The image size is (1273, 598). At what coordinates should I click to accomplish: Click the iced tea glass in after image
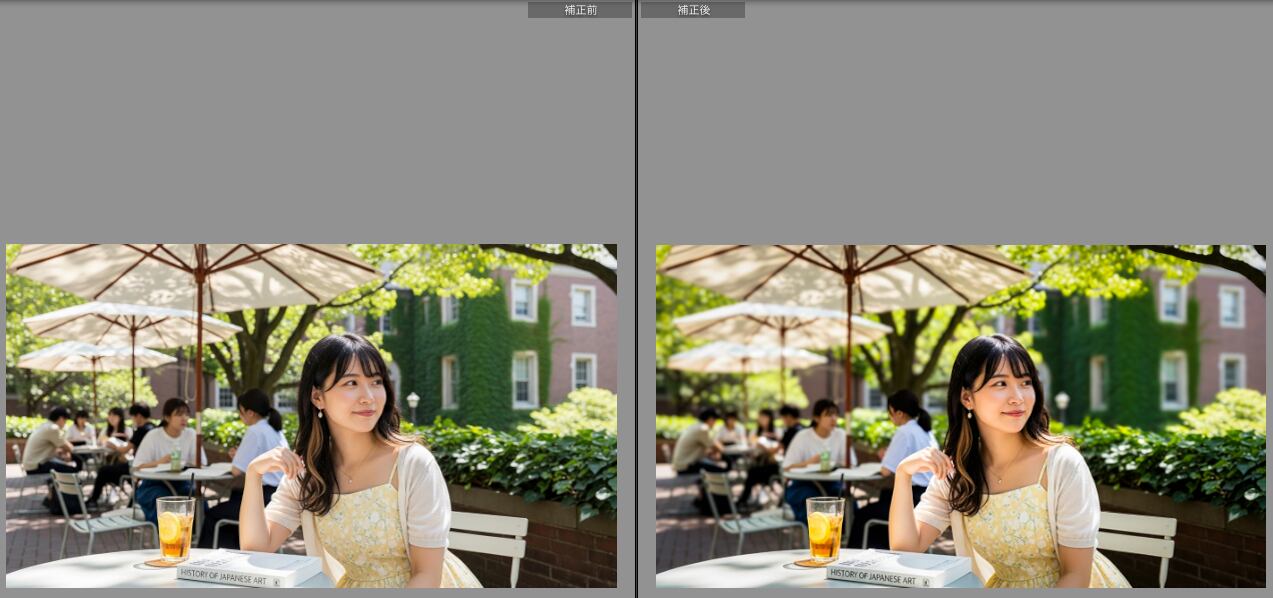[x=825, y=528]
